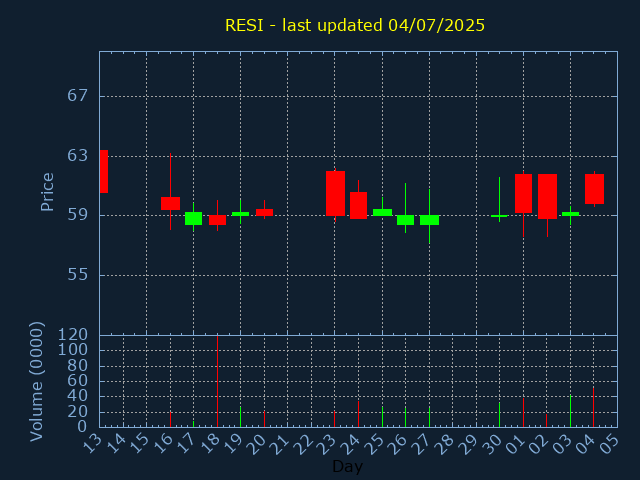The height and width of the screenshot is (480, 640).
Task: Click the chart title RESI - last updated 04/07/2025
Action: click(x=355, y=25)
